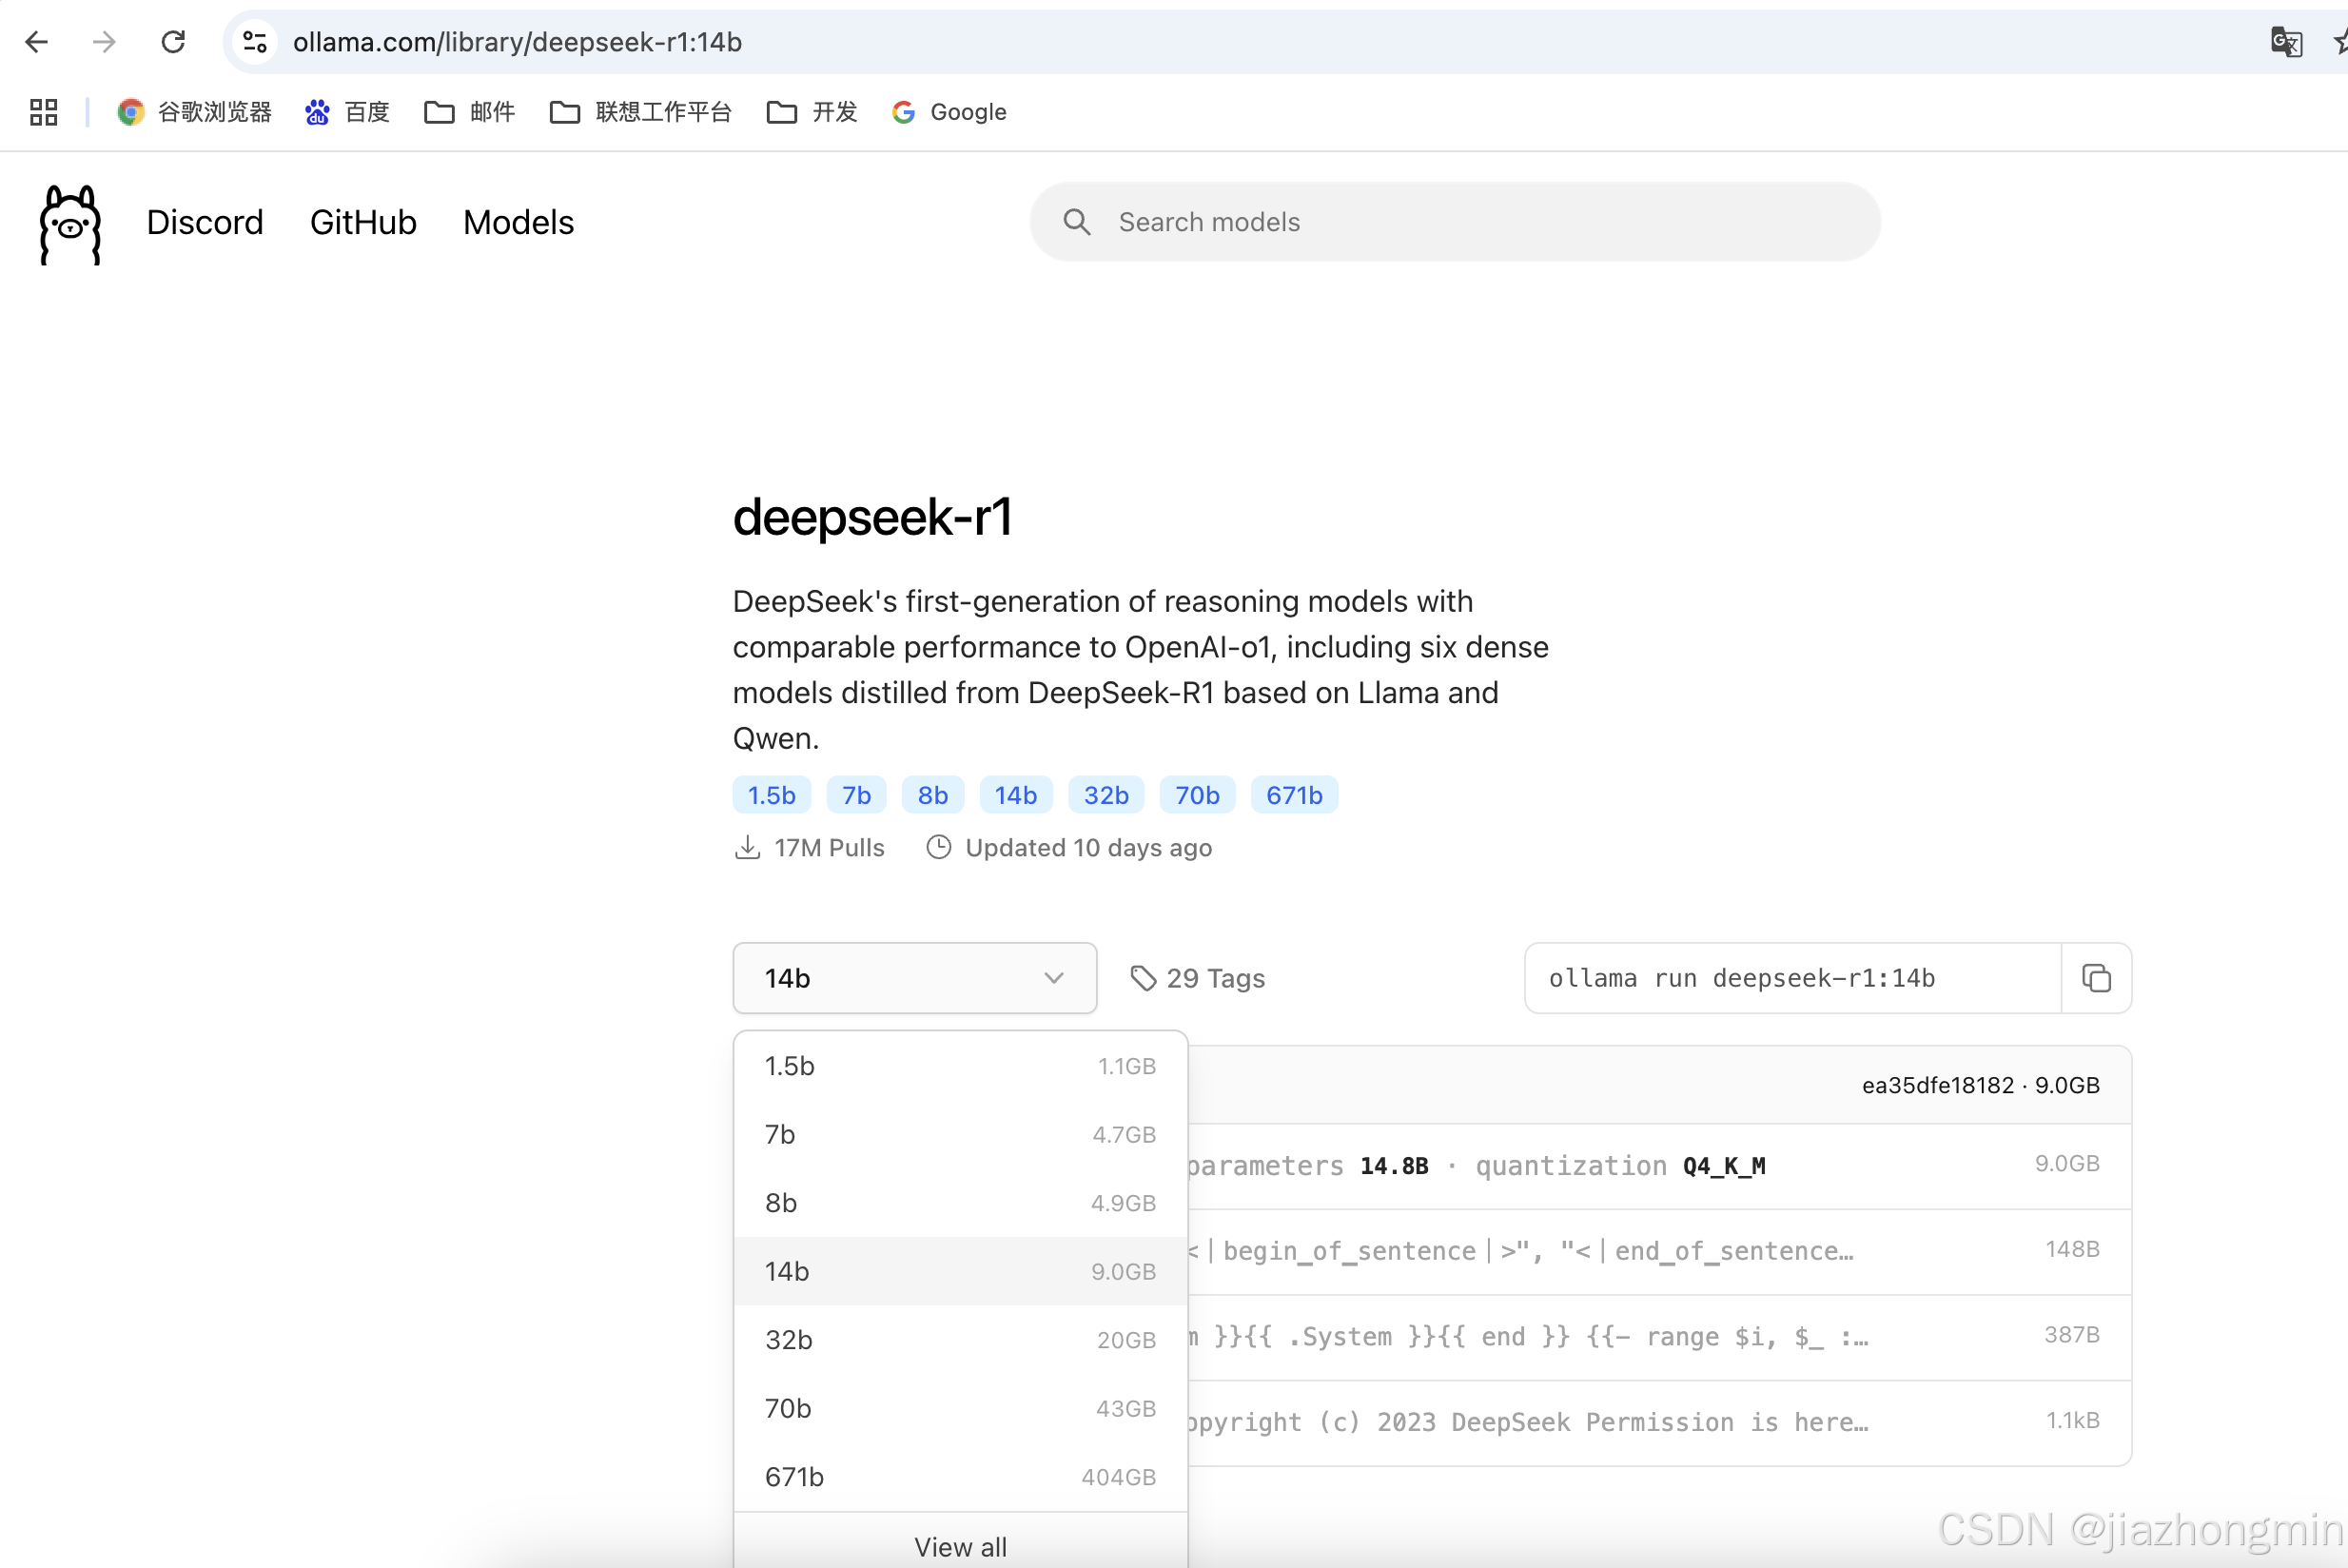Pick the 32b 20GB dropdown entry
This screenshot has height=1568, width=2348.
tap(959, 1340)
